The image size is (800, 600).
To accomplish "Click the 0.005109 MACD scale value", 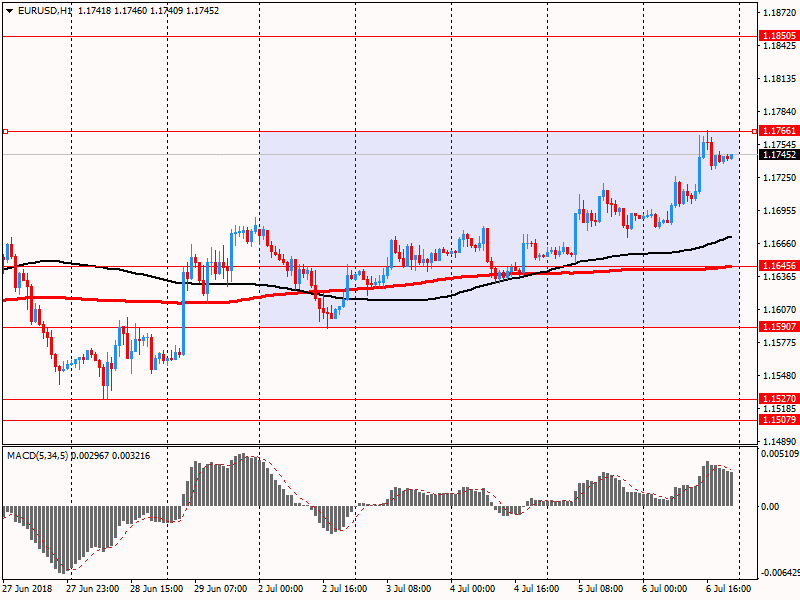I will tap(780, 454).
